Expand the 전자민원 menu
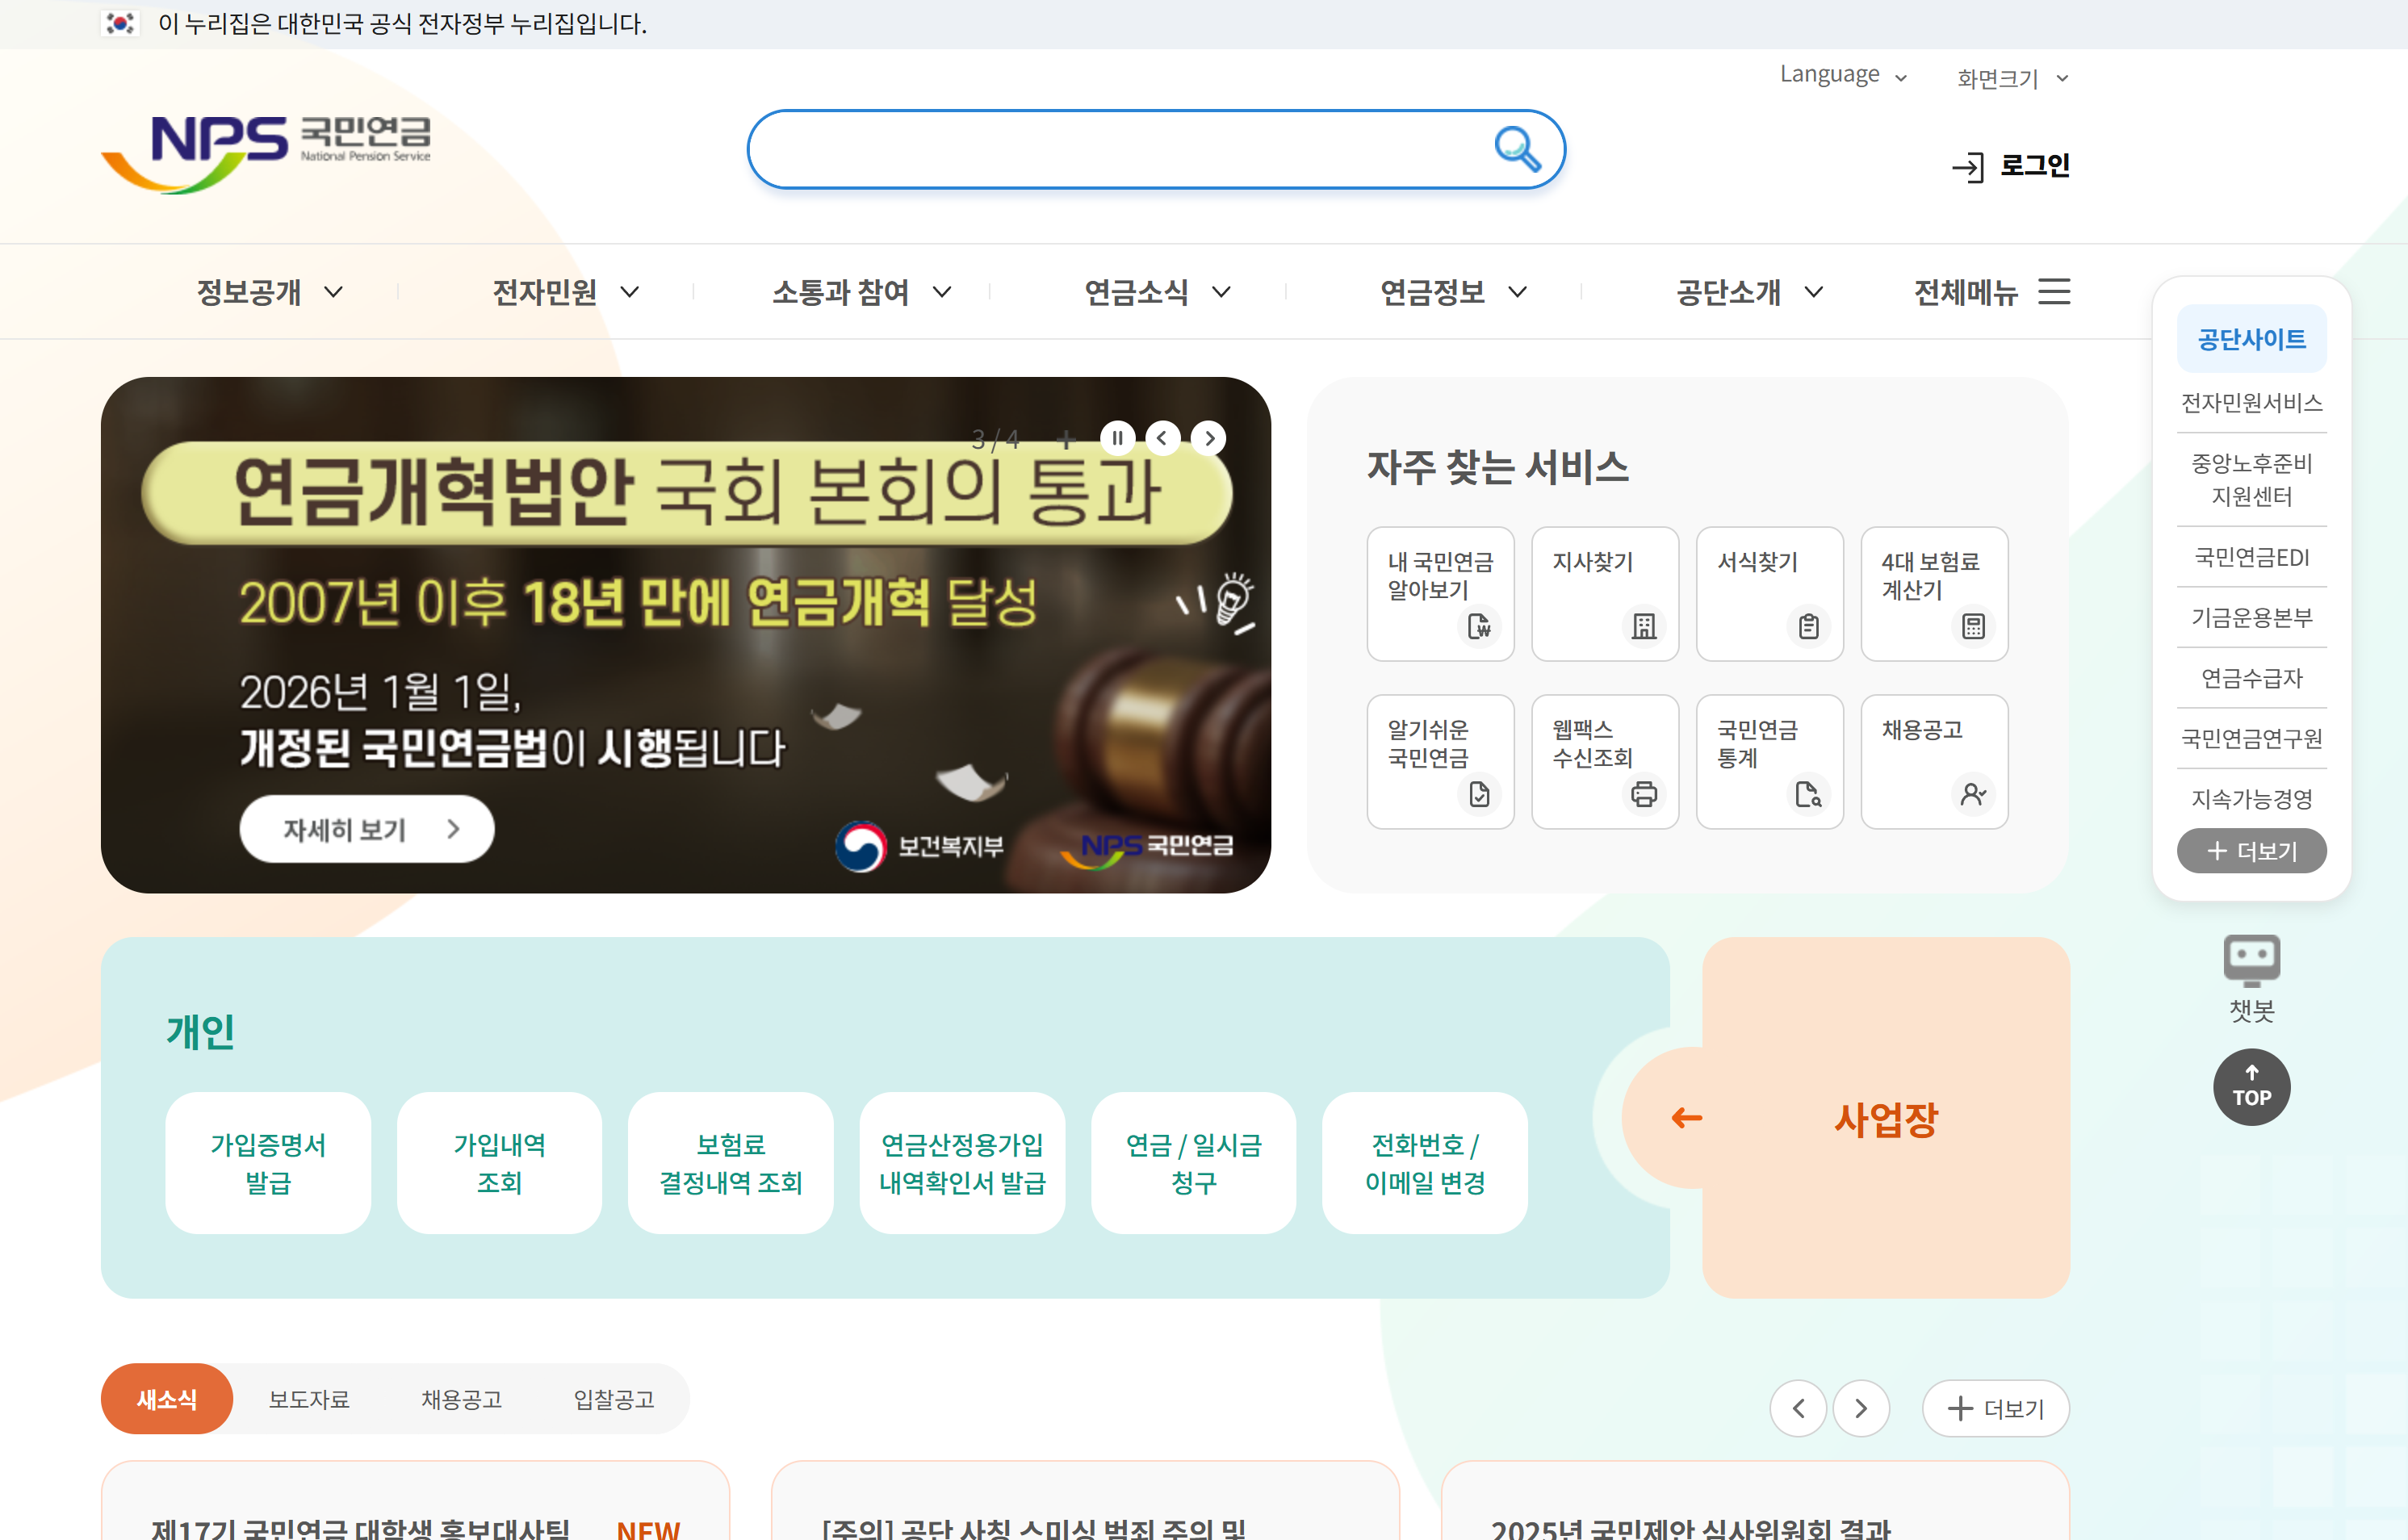 pyautogui.click(x=565, y=292)
